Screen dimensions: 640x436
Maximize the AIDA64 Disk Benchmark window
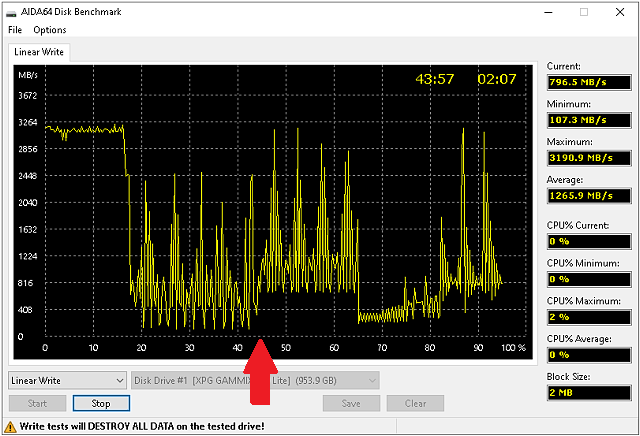click(x=584, y=12)
